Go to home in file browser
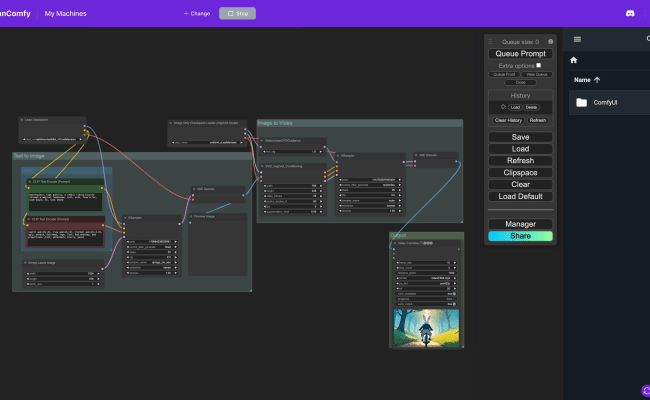650x400 pixels. [574, 60]
